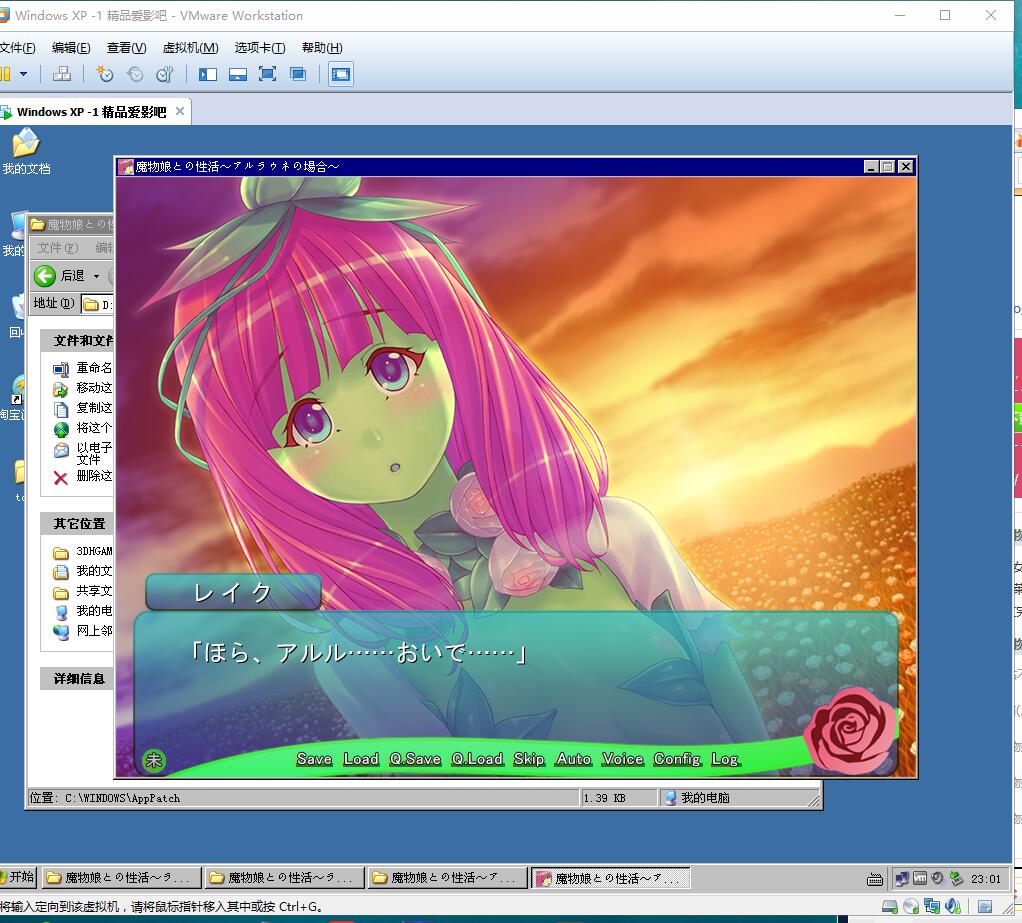Click Save in the game menu bar

(x=314, y=759)
